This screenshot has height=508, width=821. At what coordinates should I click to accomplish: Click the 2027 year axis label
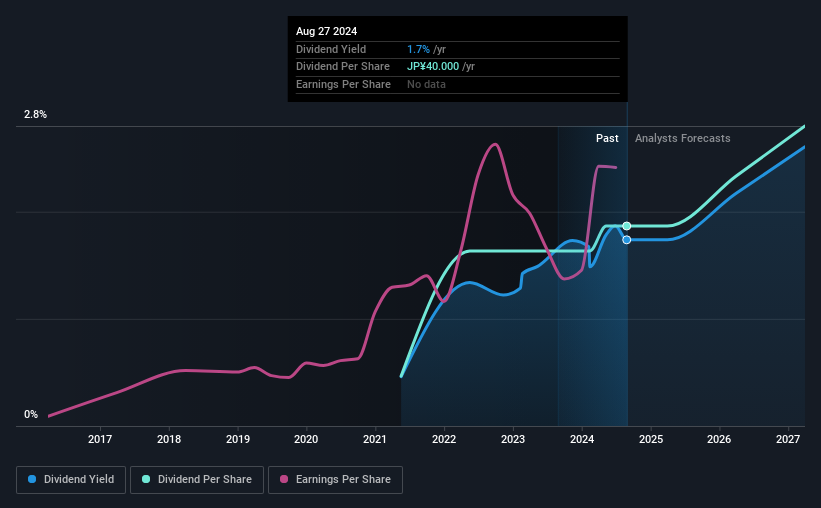[788, 439]
